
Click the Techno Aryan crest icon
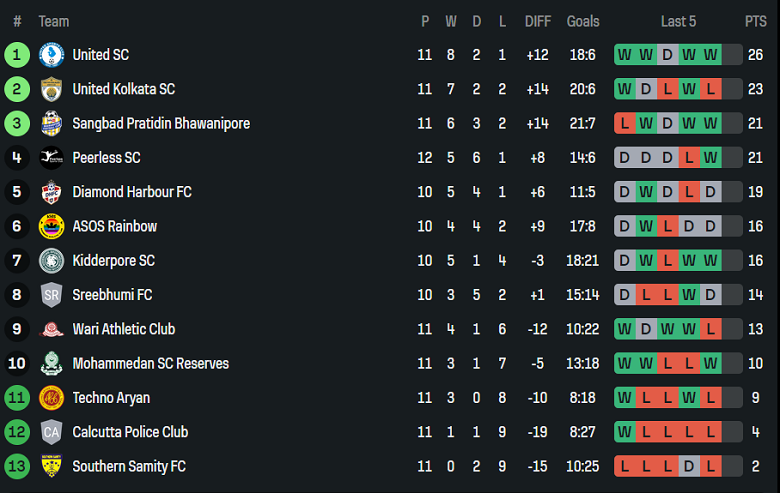tap(51, 398)
